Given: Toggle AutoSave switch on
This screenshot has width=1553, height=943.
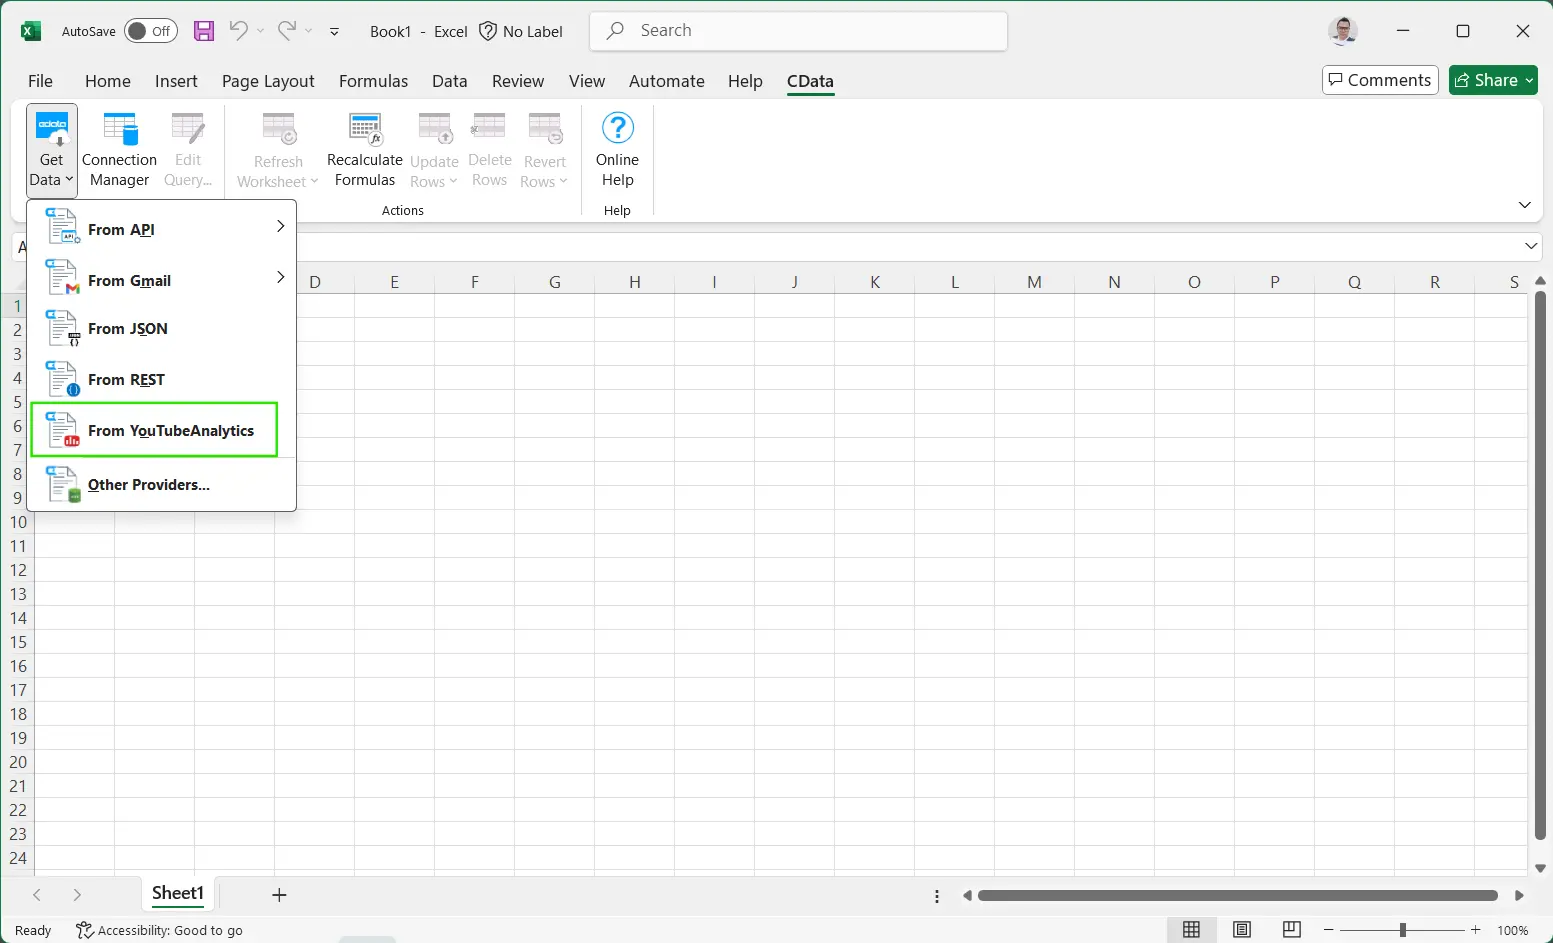Looking at the screenshot, I should click(151, 31).
